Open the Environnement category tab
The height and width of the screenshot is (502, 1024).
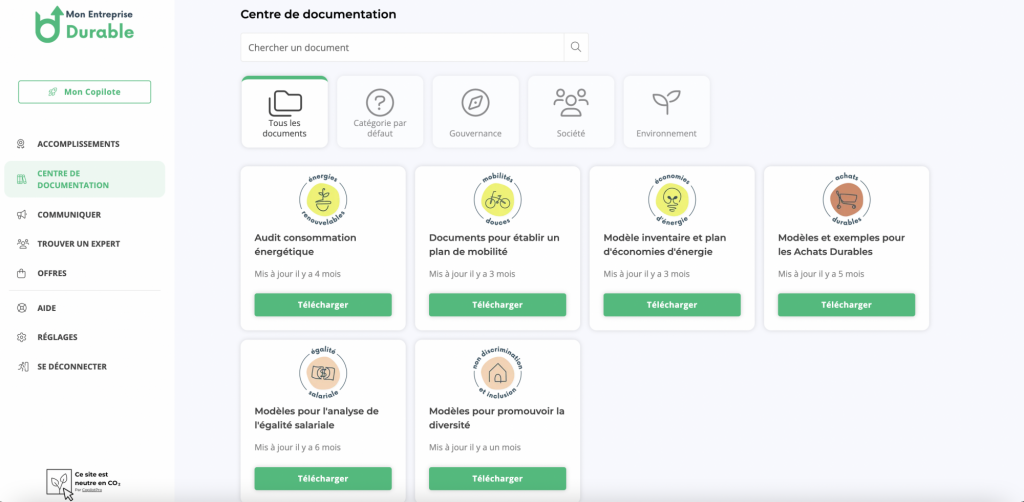666,113
